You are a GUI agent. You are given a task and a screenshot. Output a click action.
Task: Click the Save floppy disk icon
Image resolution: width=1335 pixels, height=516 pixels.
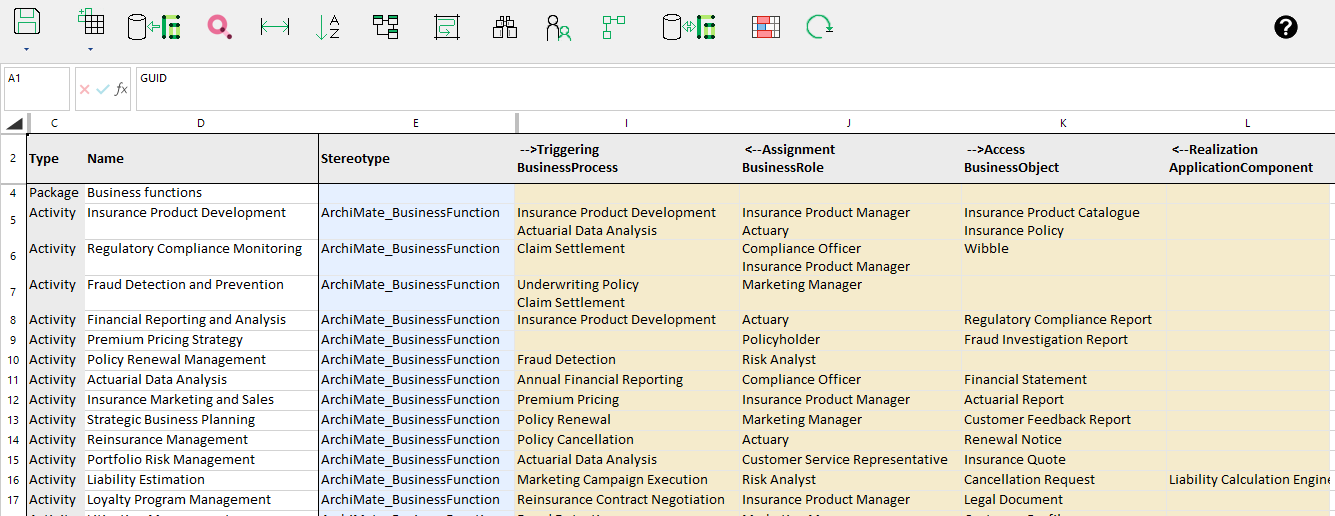point(27,22)
